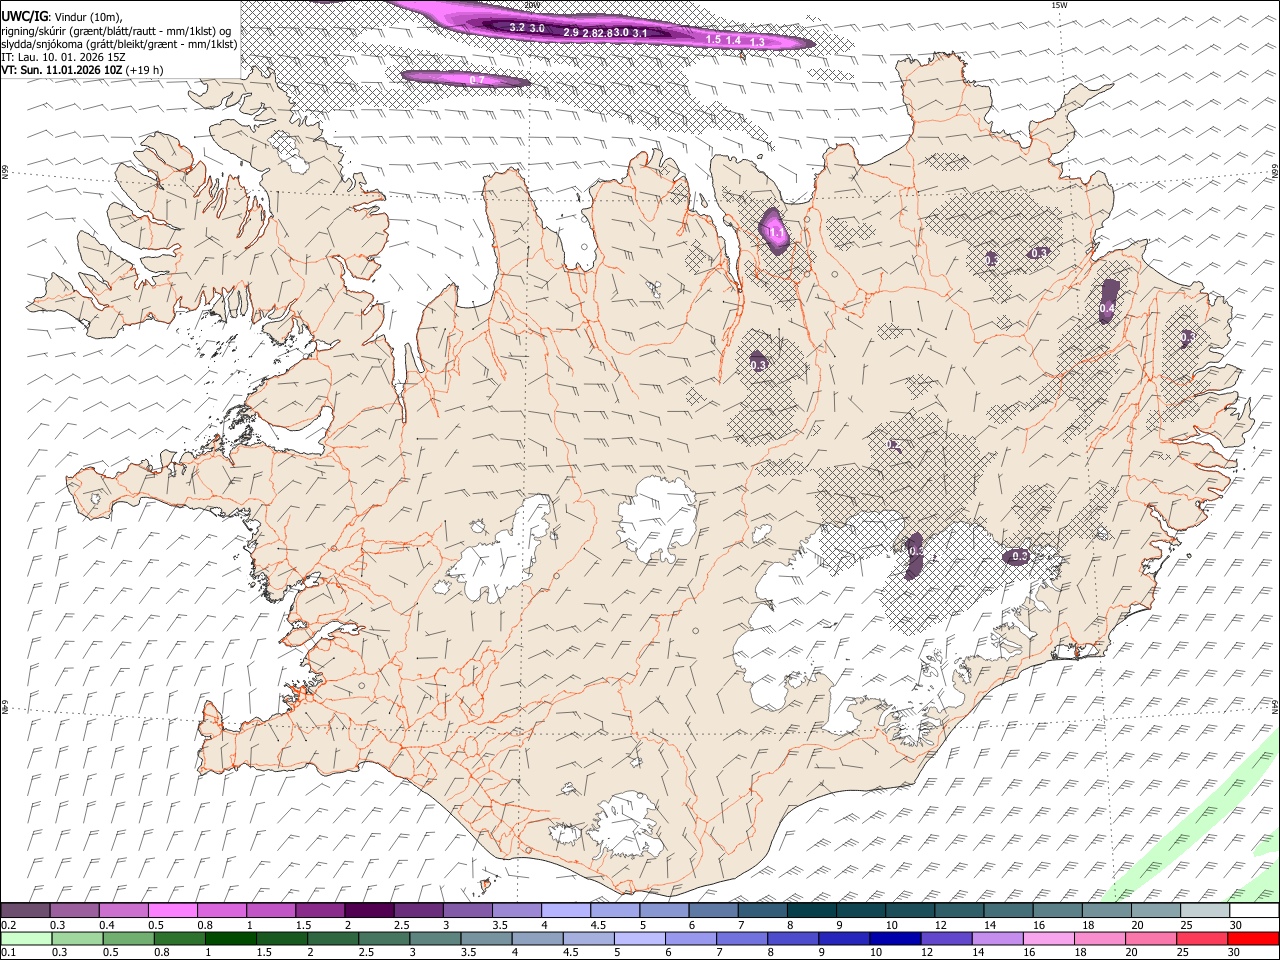The width and height of the screenshot is (1280, 960).
Task: Click the 1.5 snowfall value in the offshore band
Action: pyautogui.click(x=713, y=39)
